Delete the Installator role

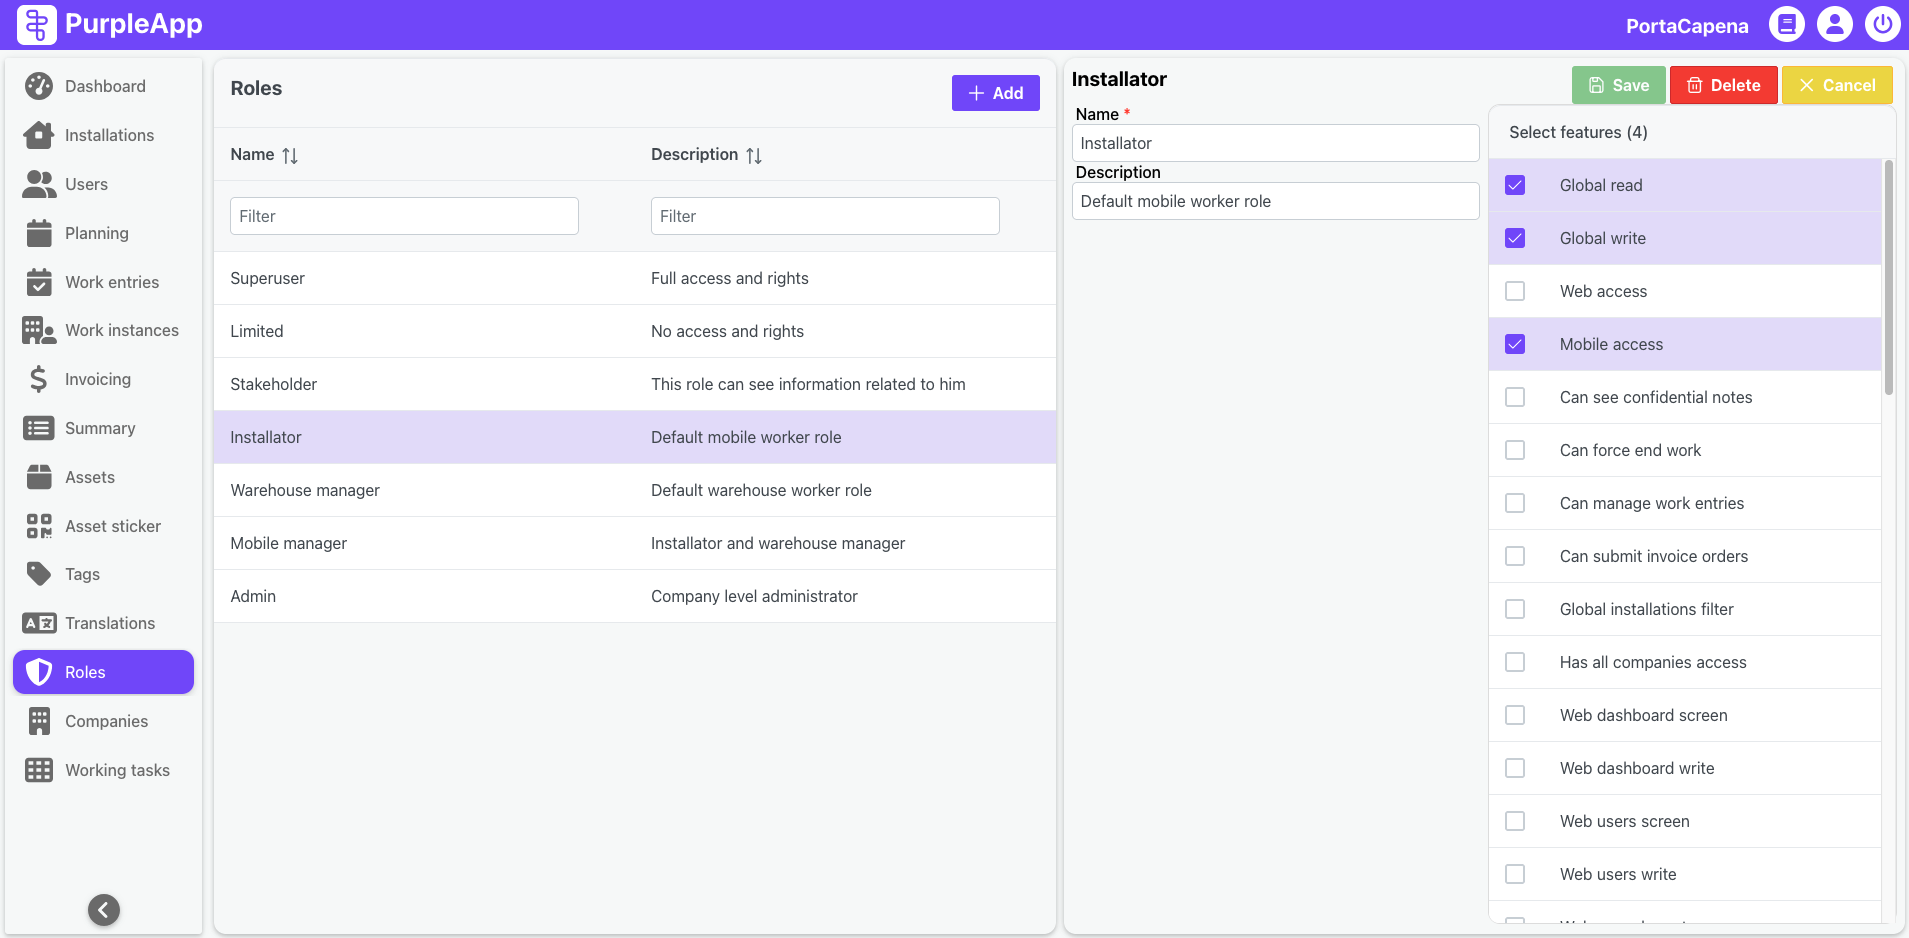[1723, 85]
